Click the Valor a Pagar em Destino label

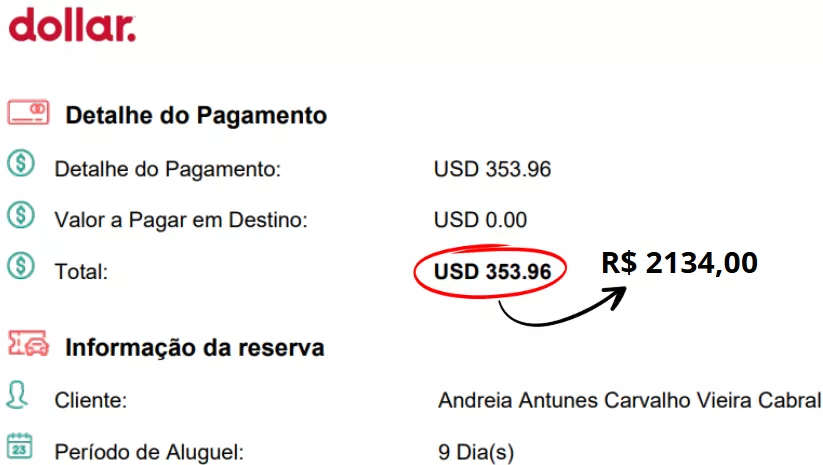click(x=180, y=220)
